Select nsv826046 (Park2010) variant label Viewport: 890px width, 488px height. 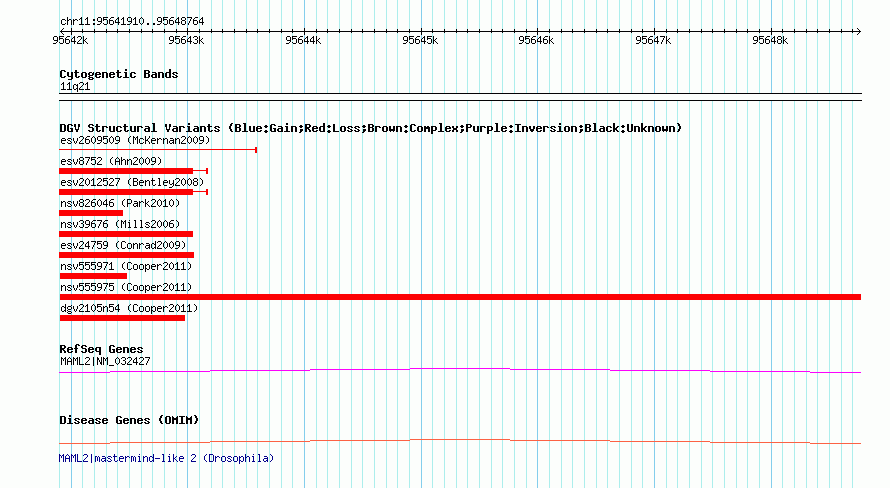click(120, 203)
